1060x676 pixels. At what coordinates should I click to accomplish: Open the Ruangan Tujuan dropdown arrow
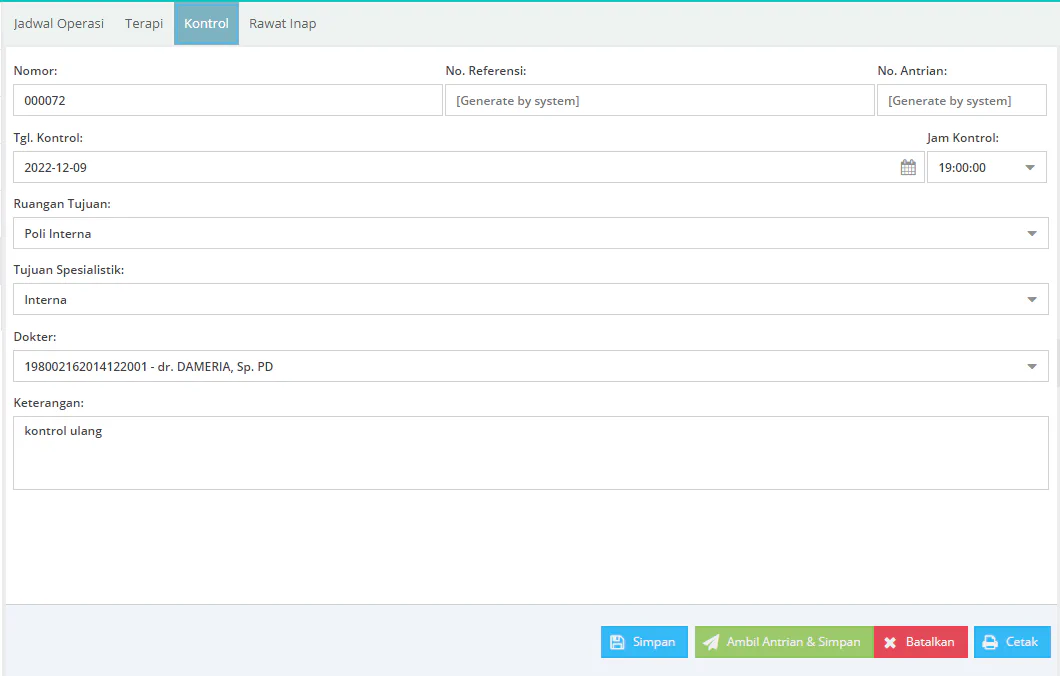(x=1032, y=233)
